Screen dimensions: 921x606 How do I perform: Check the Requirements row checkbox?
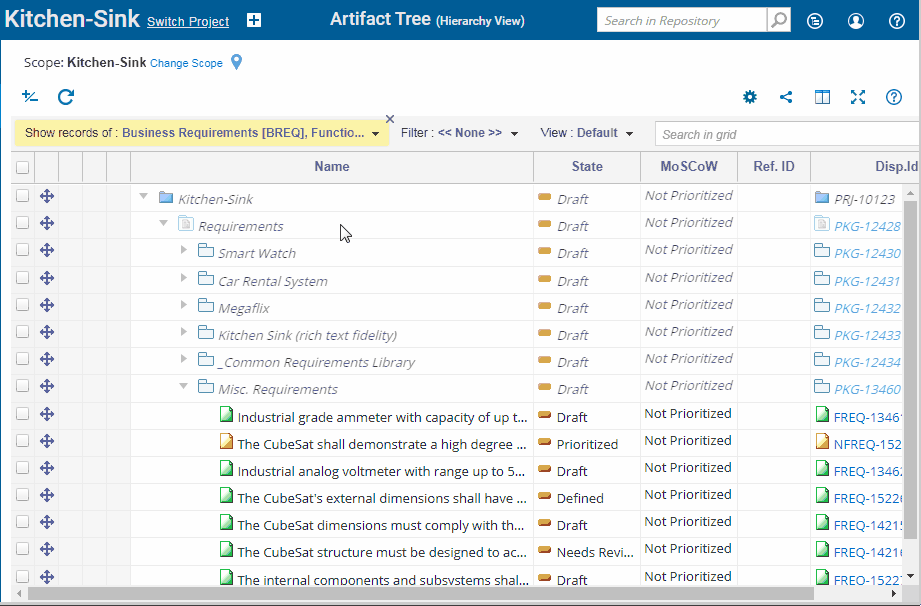point(22,223)
